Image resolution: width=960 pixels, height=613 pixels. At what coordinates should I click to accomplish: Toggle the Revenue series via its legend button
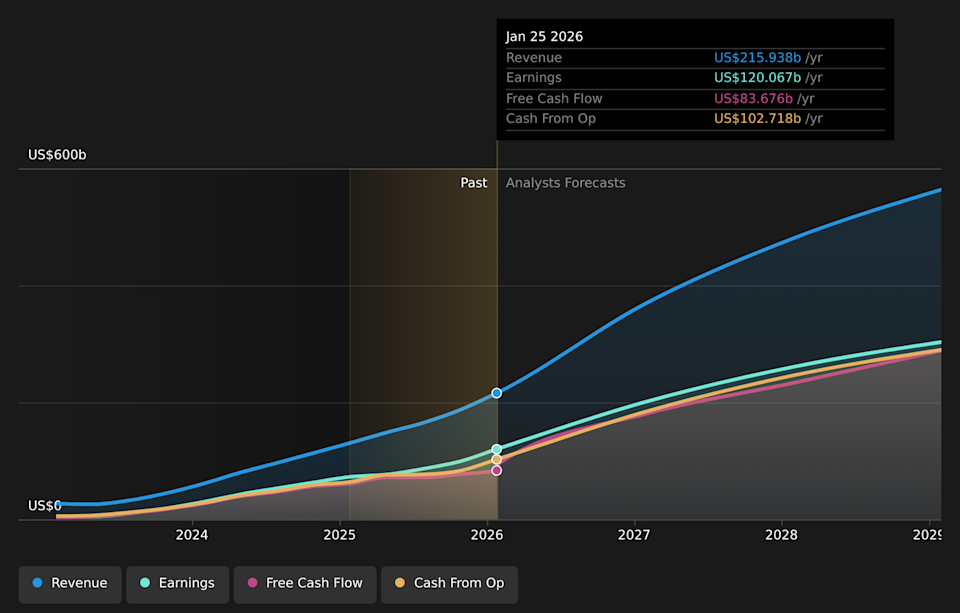tap(69, 583)
